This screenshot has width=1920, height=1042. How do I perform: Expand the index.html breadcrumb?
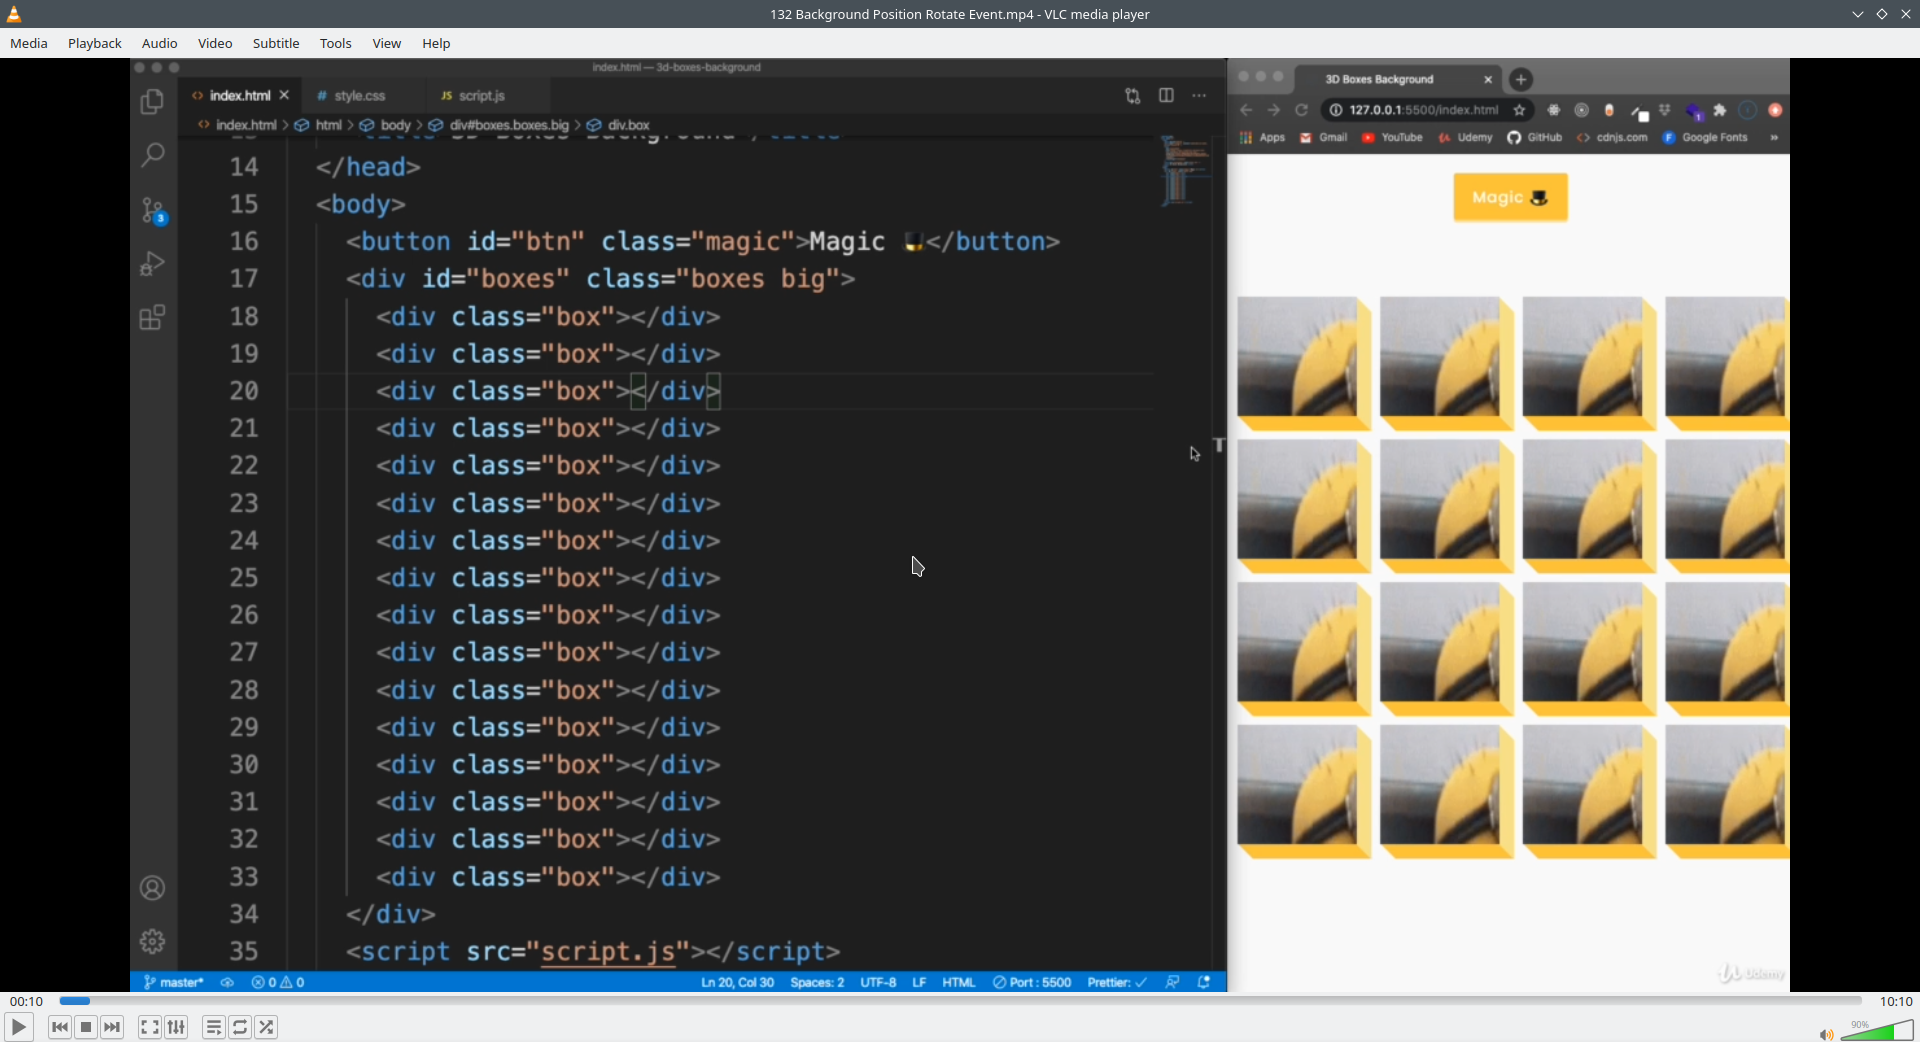point(237,125)
